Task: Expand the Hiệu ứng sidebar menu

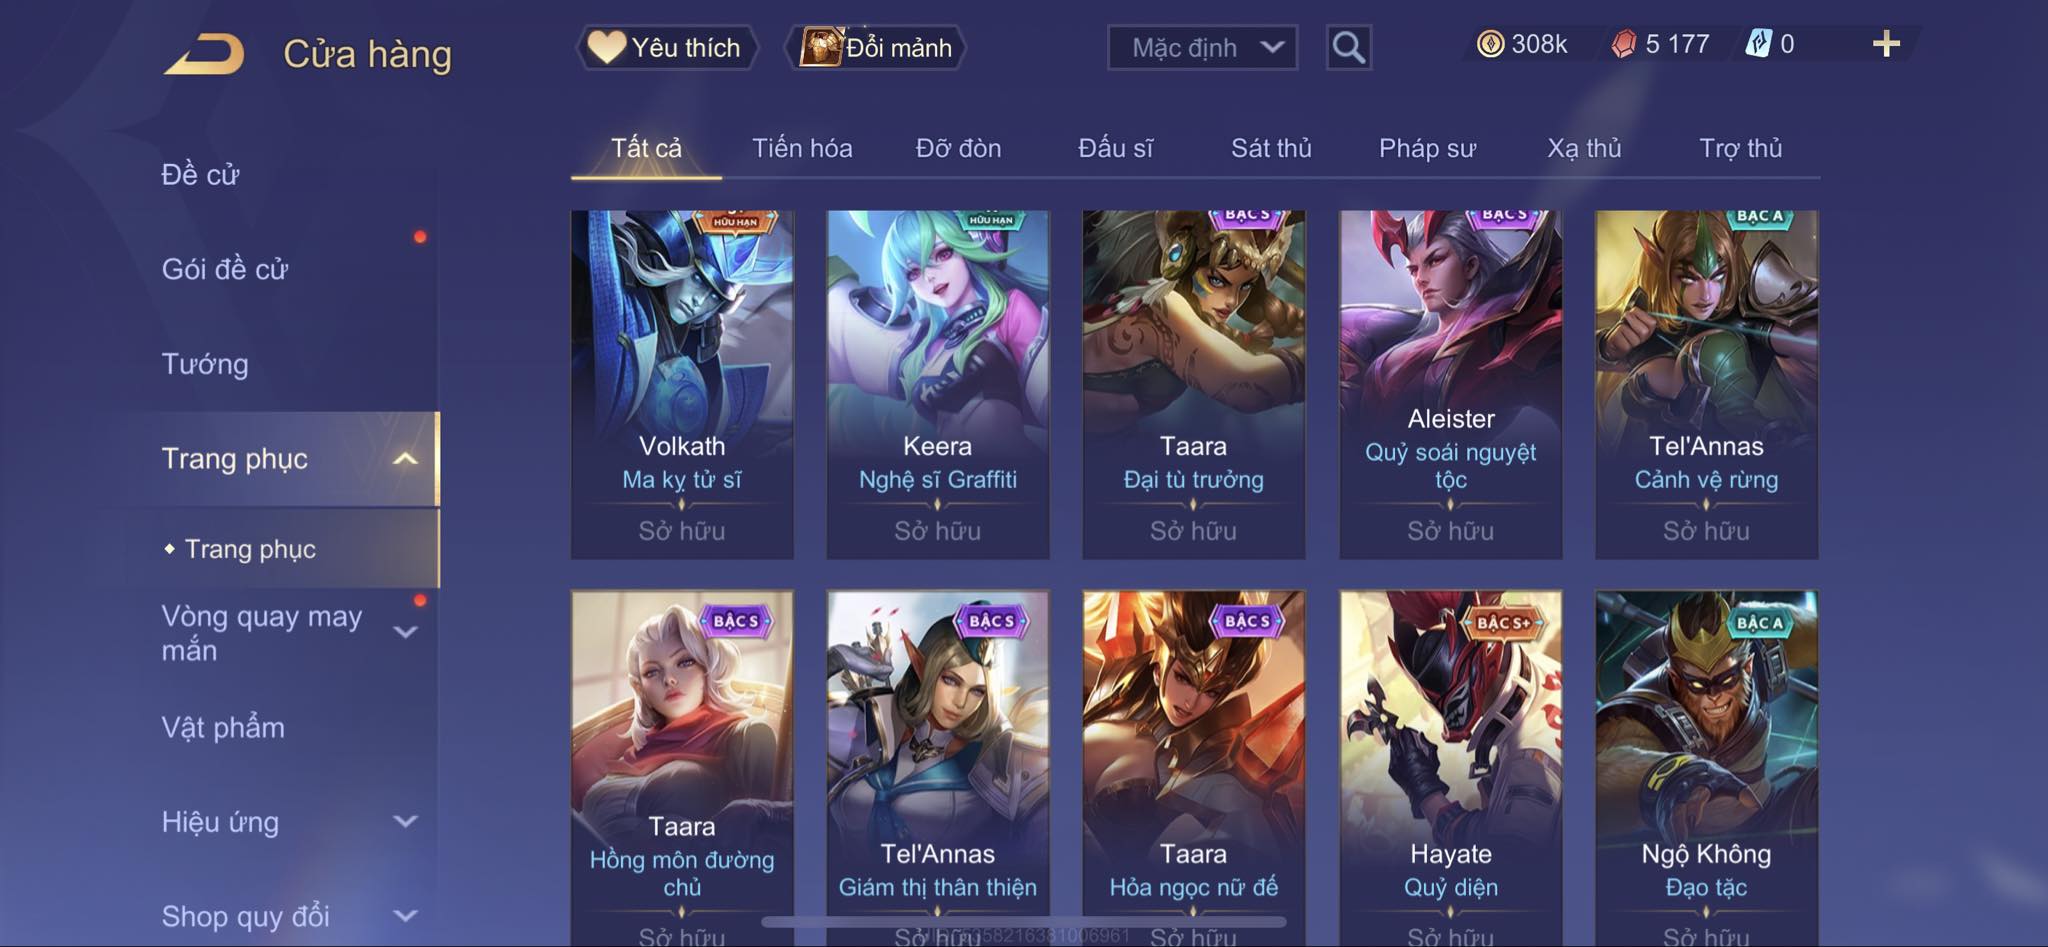Action: pyautogui.click(x=404, y=821)
